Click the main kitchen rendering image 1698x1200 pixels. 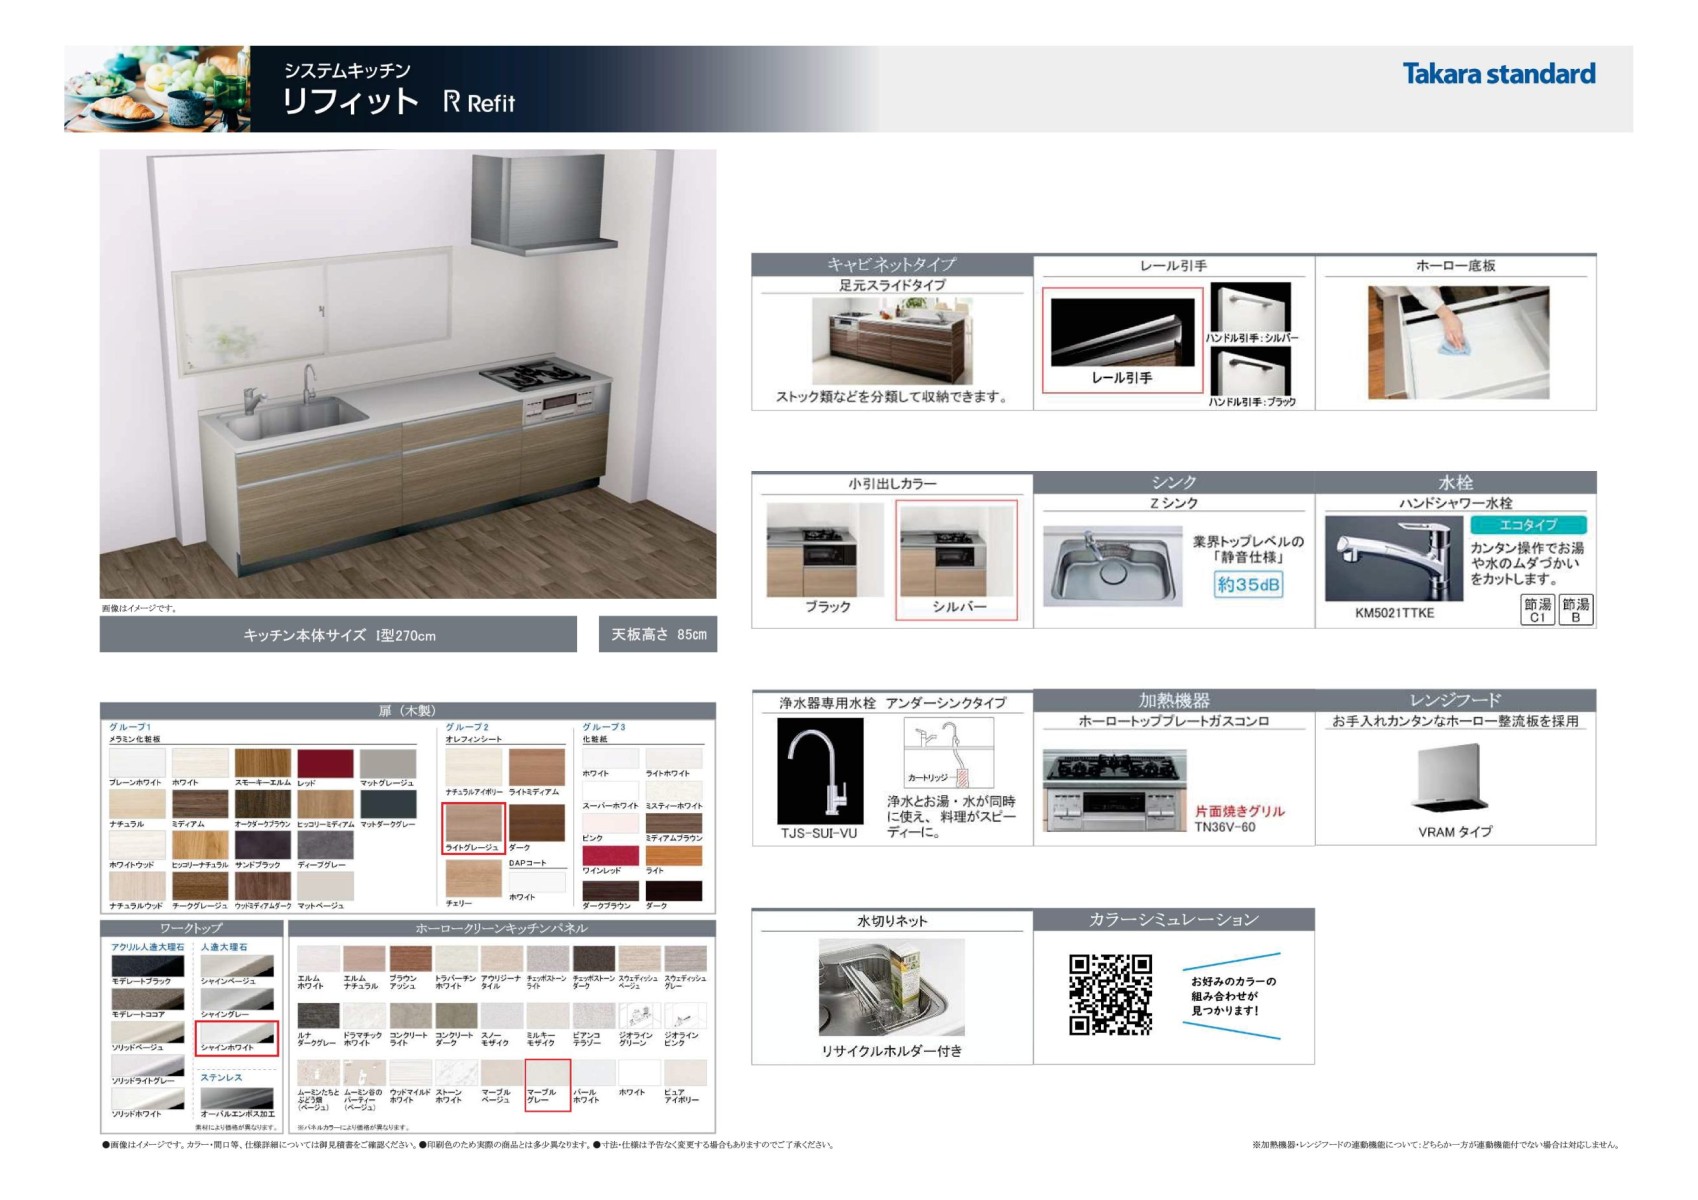[x=408, y=374]
